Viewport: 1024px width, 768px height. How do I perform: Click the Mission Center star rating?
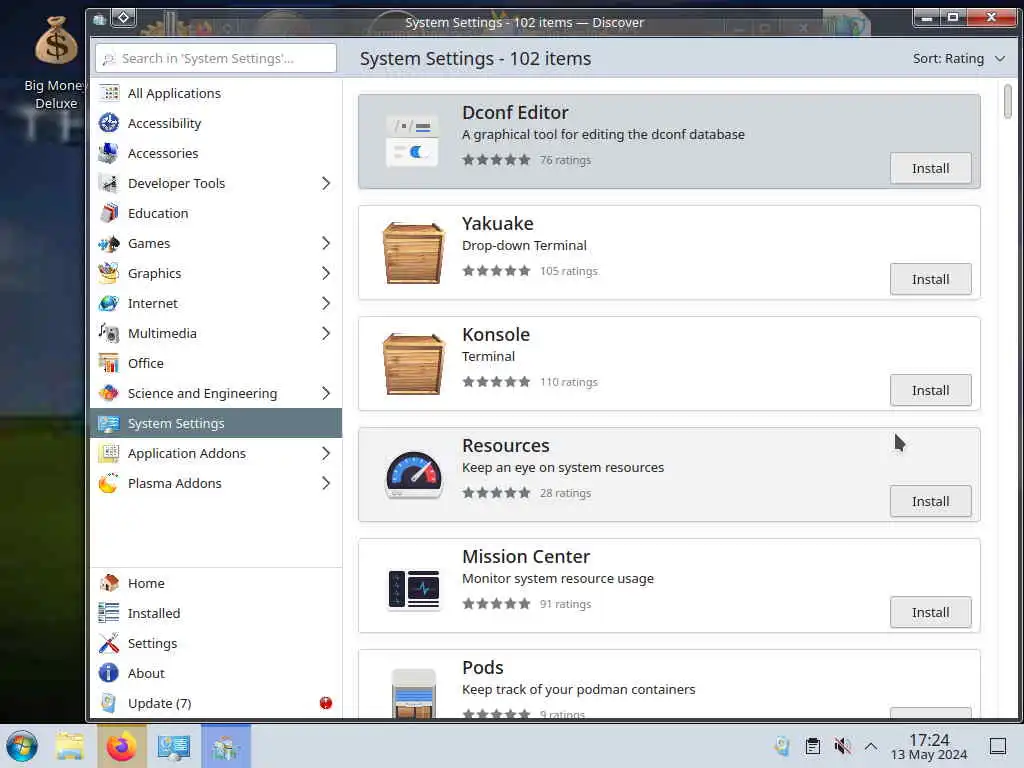pos(496,604)
